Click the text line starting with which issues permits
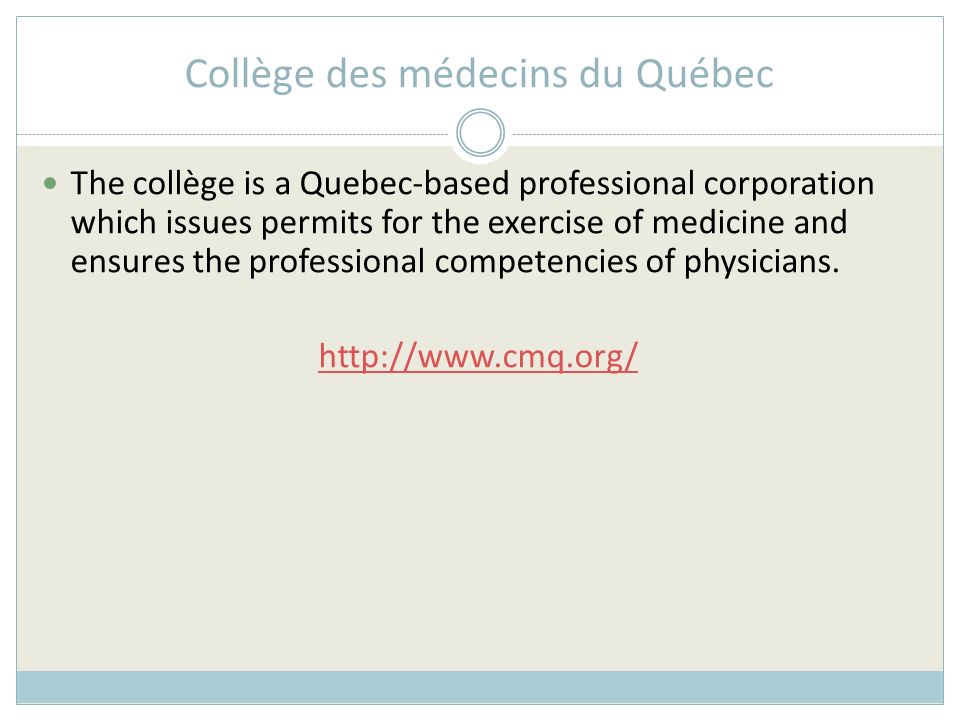 click(x=459, y=222)
